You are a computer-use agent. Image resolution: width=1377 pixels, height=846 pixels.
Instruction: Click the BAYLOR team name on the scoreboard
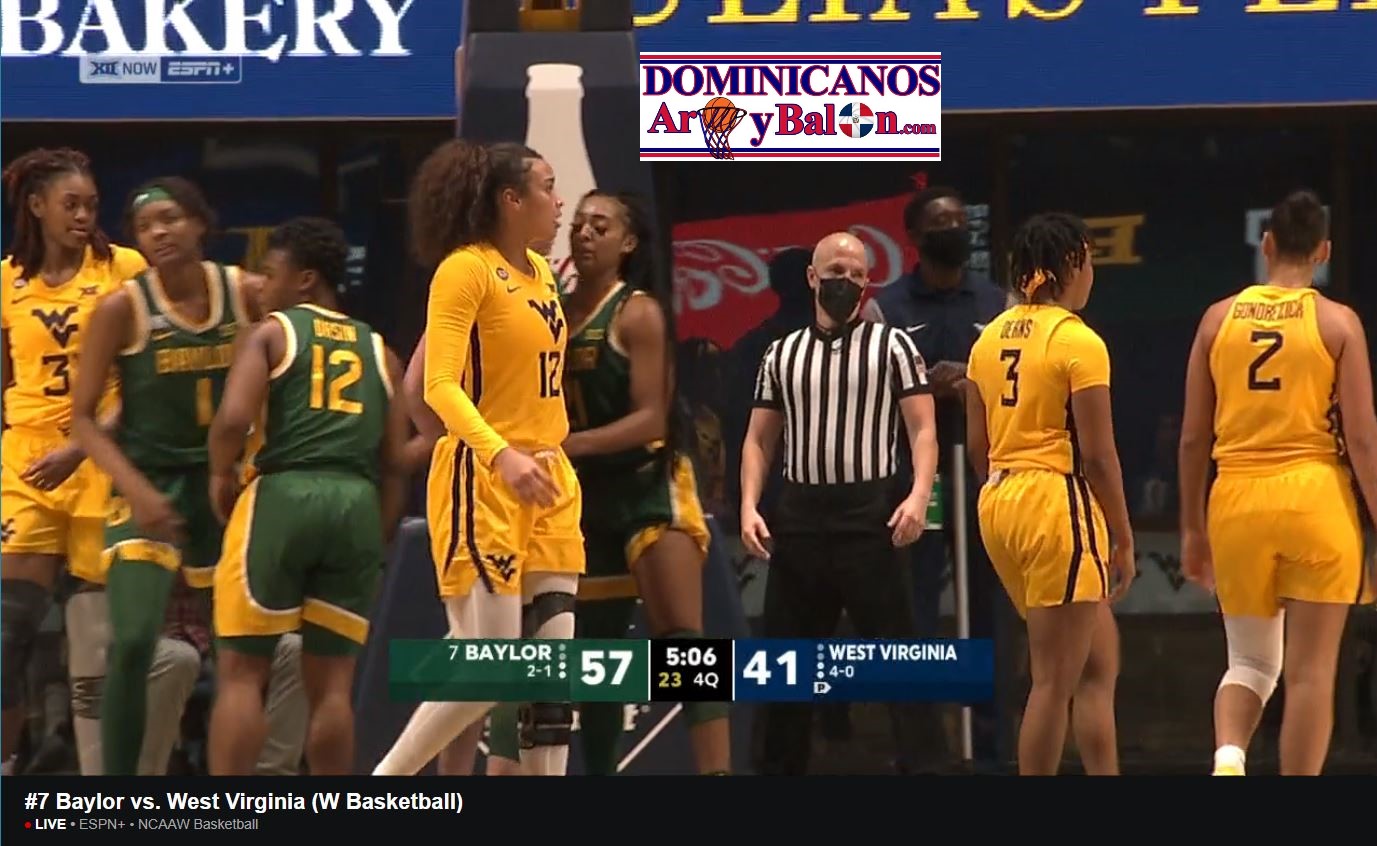click(508, 653)
